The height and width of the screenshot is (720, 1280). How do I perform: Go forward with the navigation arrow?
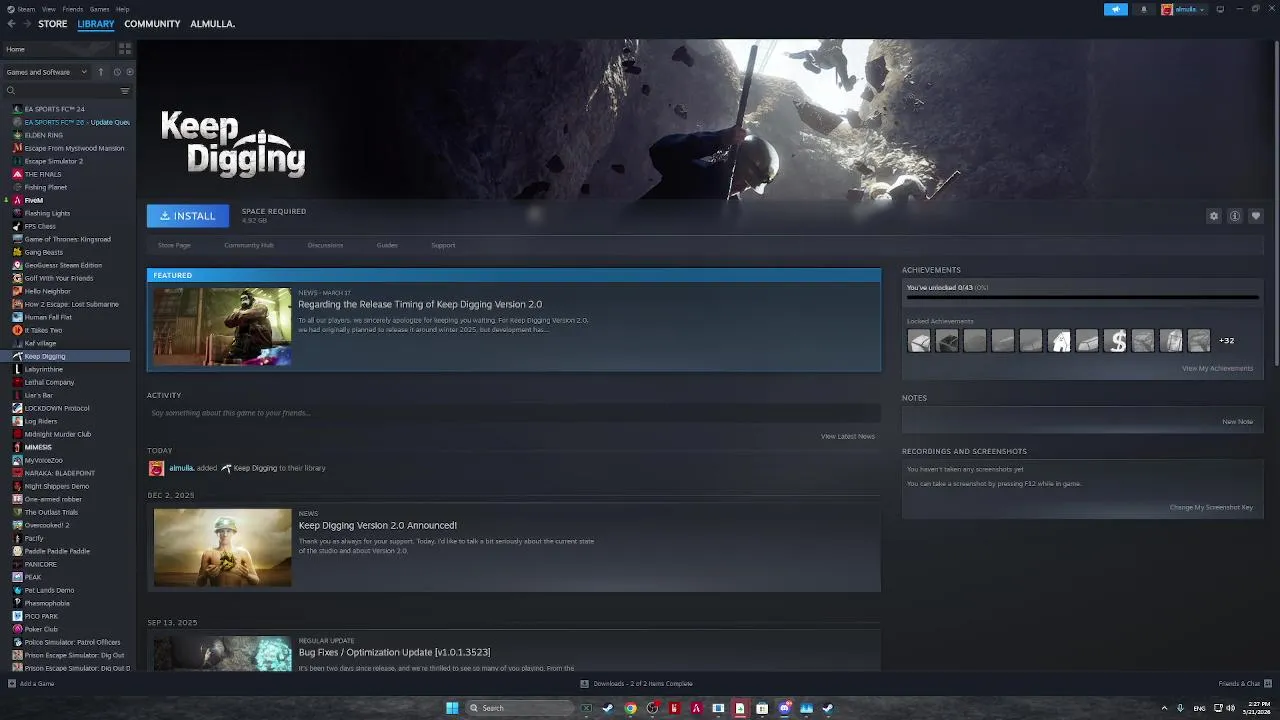pos(26,24)
